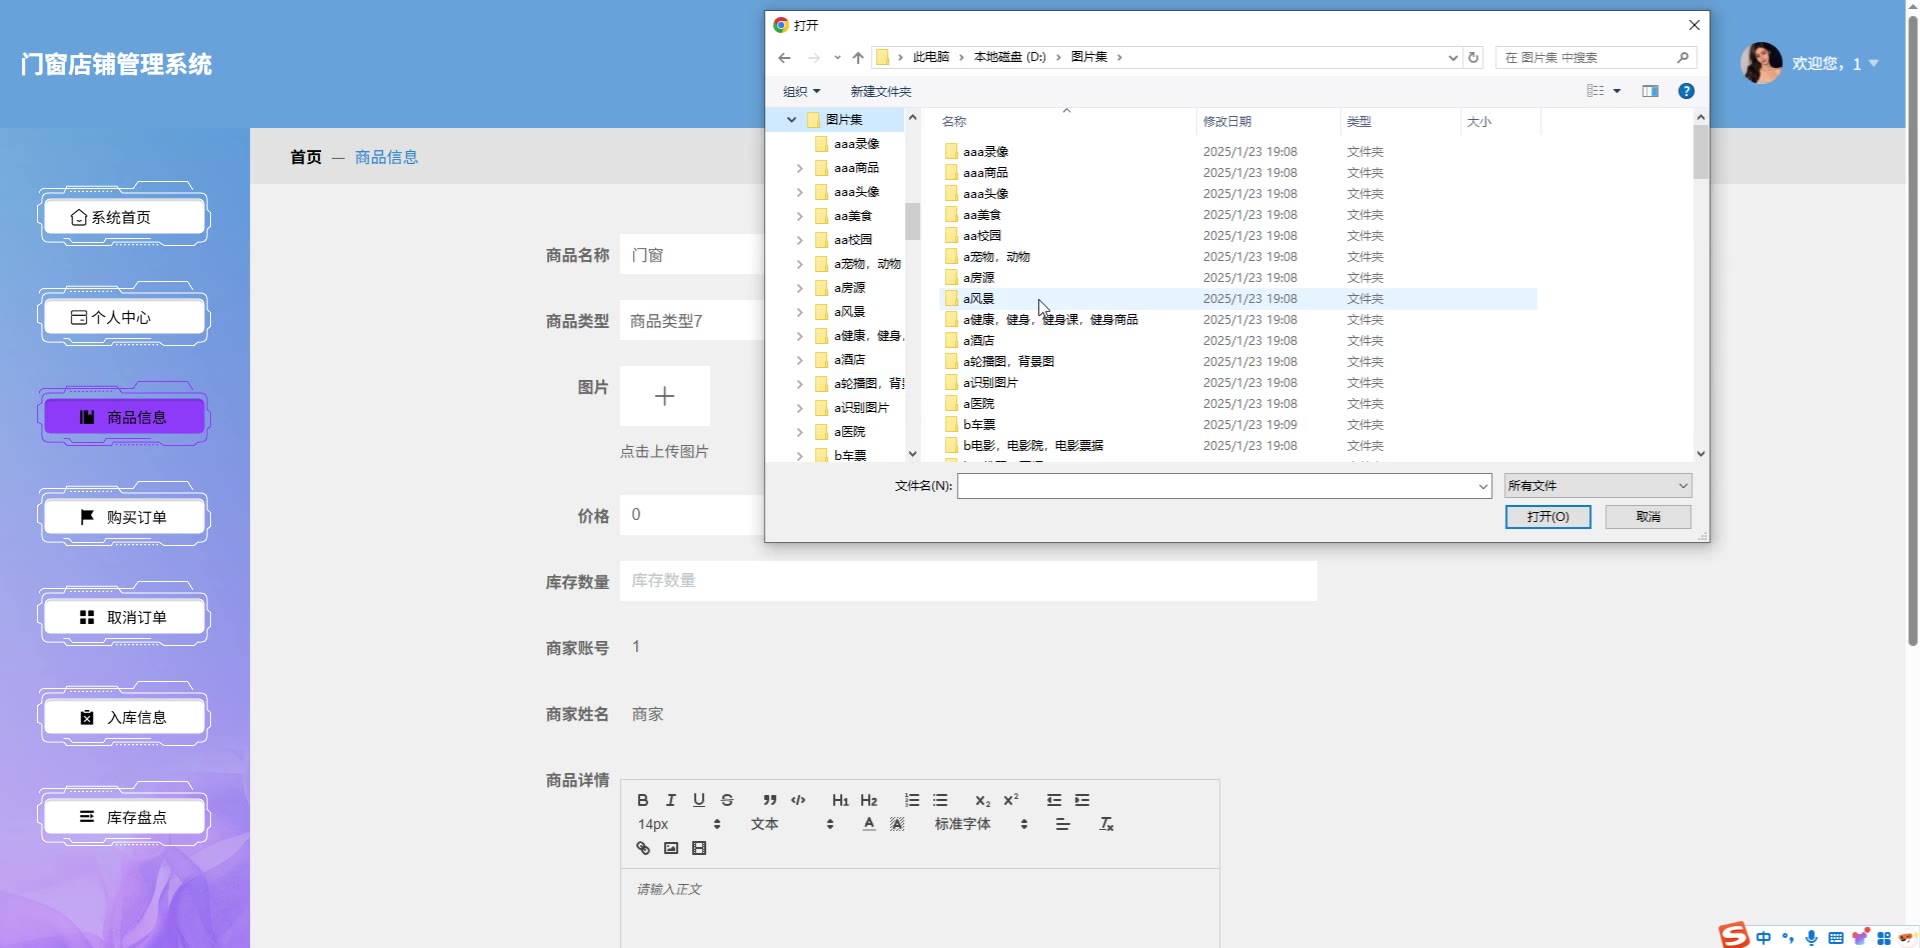
Task: Expand the address bar history dropdown
Action: point(1453,57)
